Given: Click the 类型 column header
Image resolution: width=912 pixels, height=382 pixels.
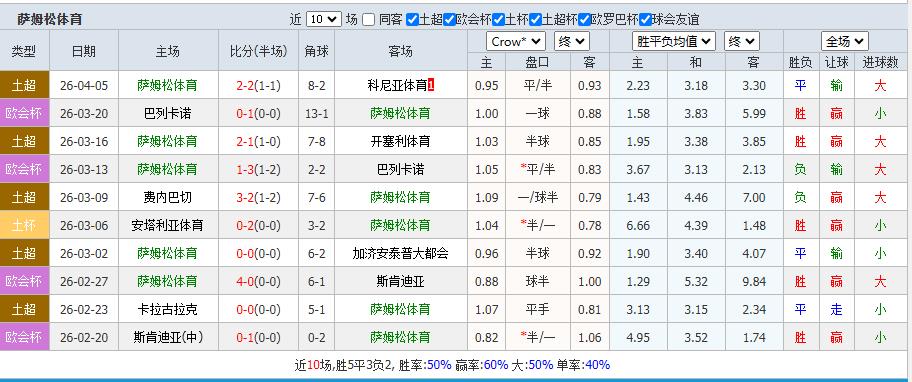Looking at the screenshot, I should click(x=24, y=51).
